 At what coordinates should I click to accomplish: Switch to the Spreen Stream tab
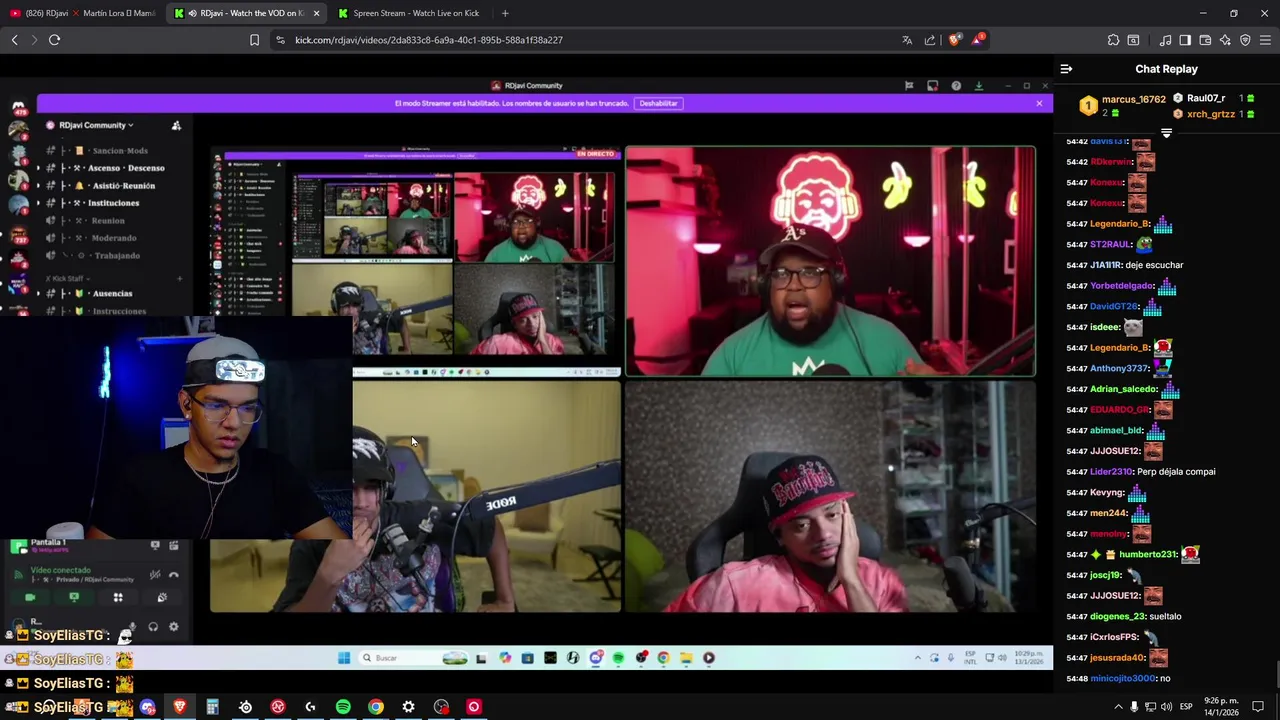410,13
